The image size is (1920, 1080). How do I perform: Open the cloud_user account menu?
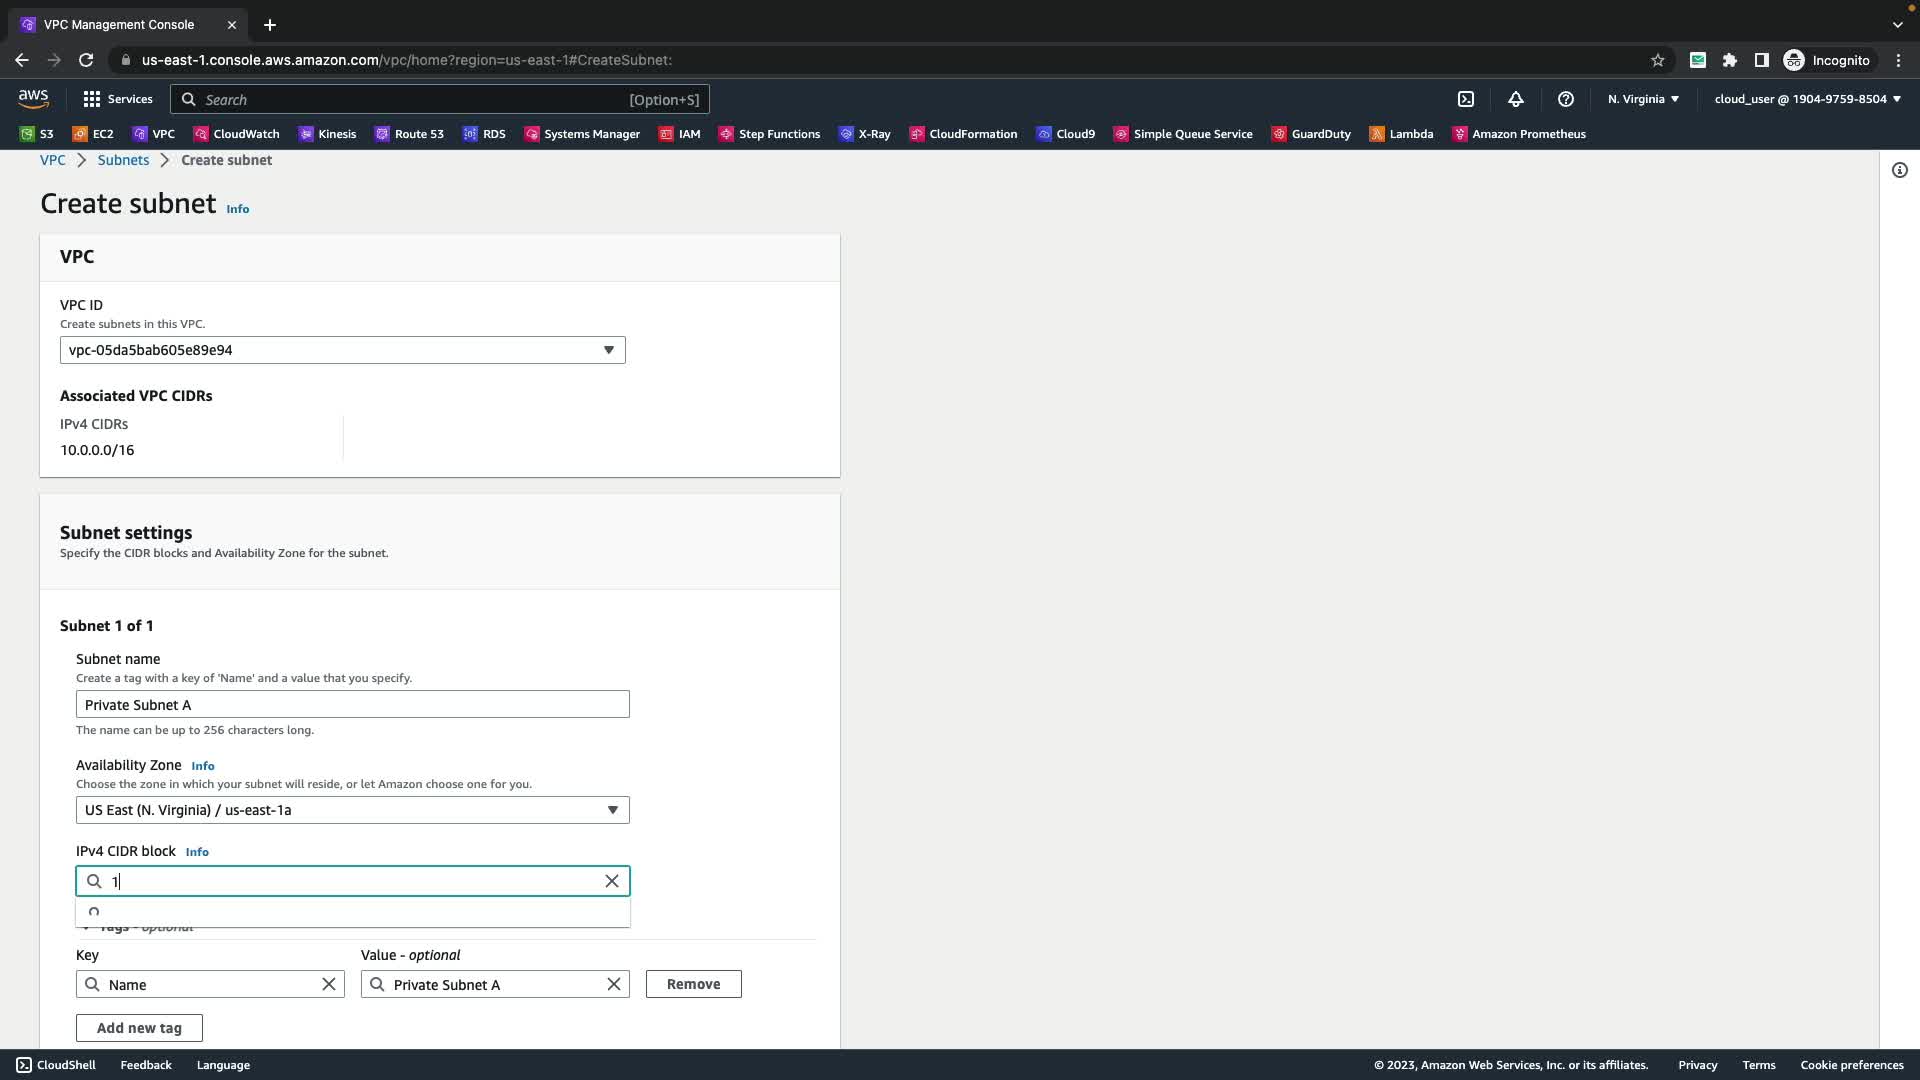tap(1807, 99)
